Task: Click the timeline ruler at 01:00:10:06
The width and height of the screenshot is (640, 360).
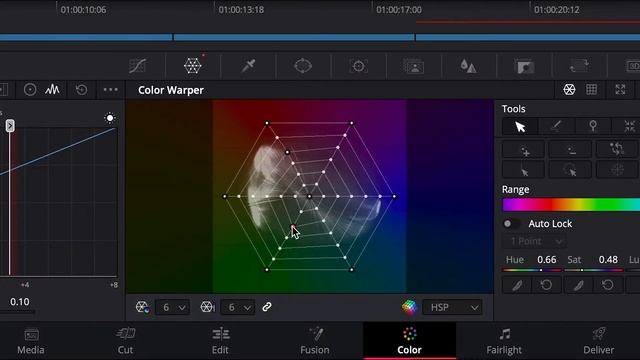Action: tap(83, 10)
